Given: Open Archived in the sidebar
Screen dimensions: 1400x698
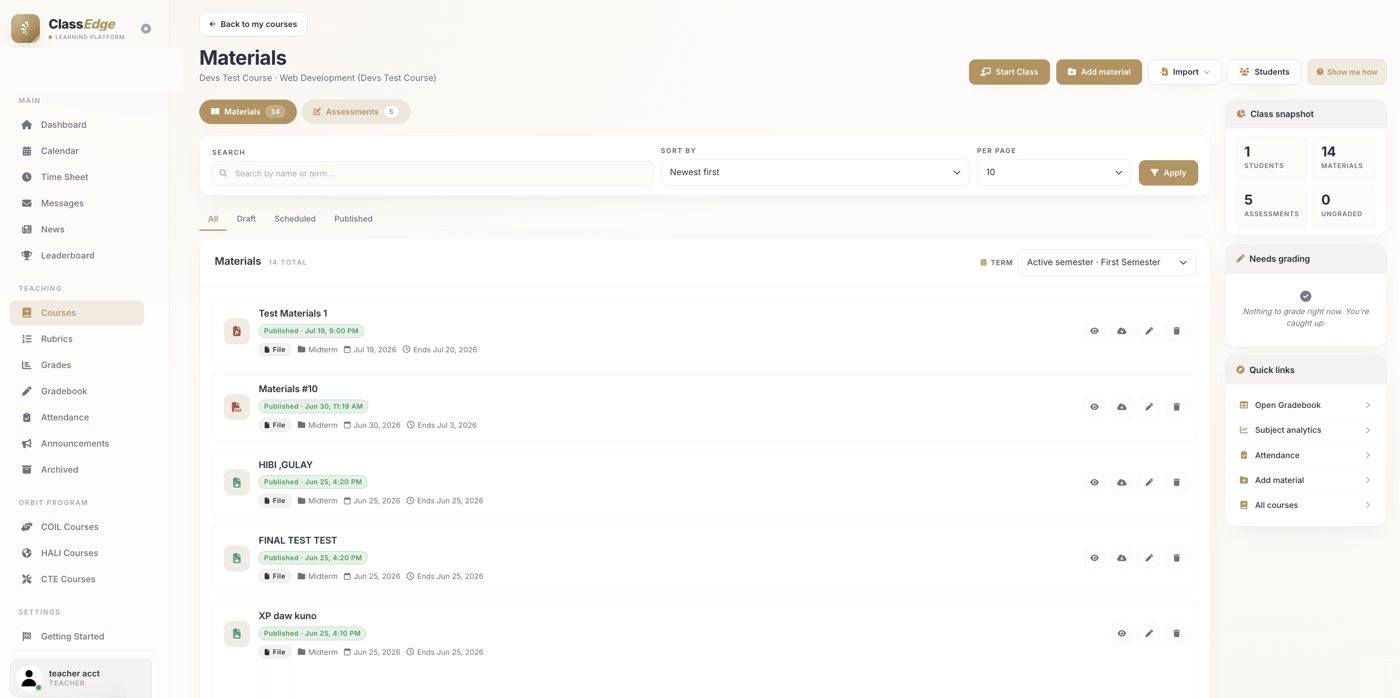Looking at the screenshot, I should (x=77, y=469).
